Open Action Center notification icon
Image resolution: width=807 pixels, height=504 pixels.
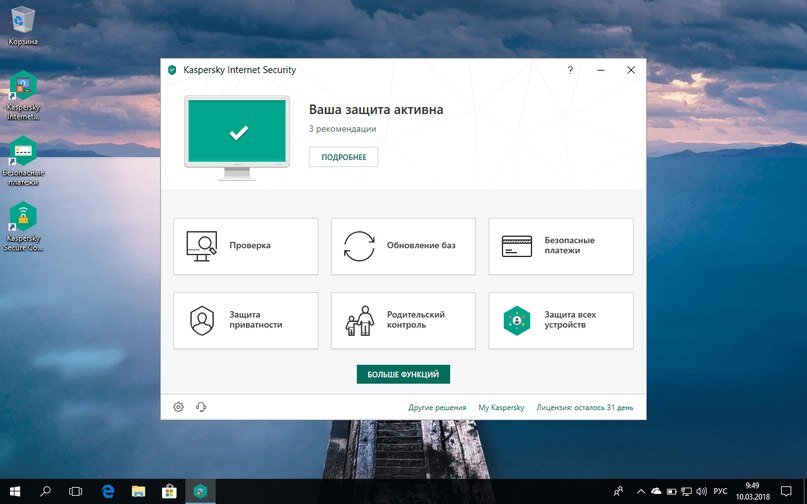[786, 492]
